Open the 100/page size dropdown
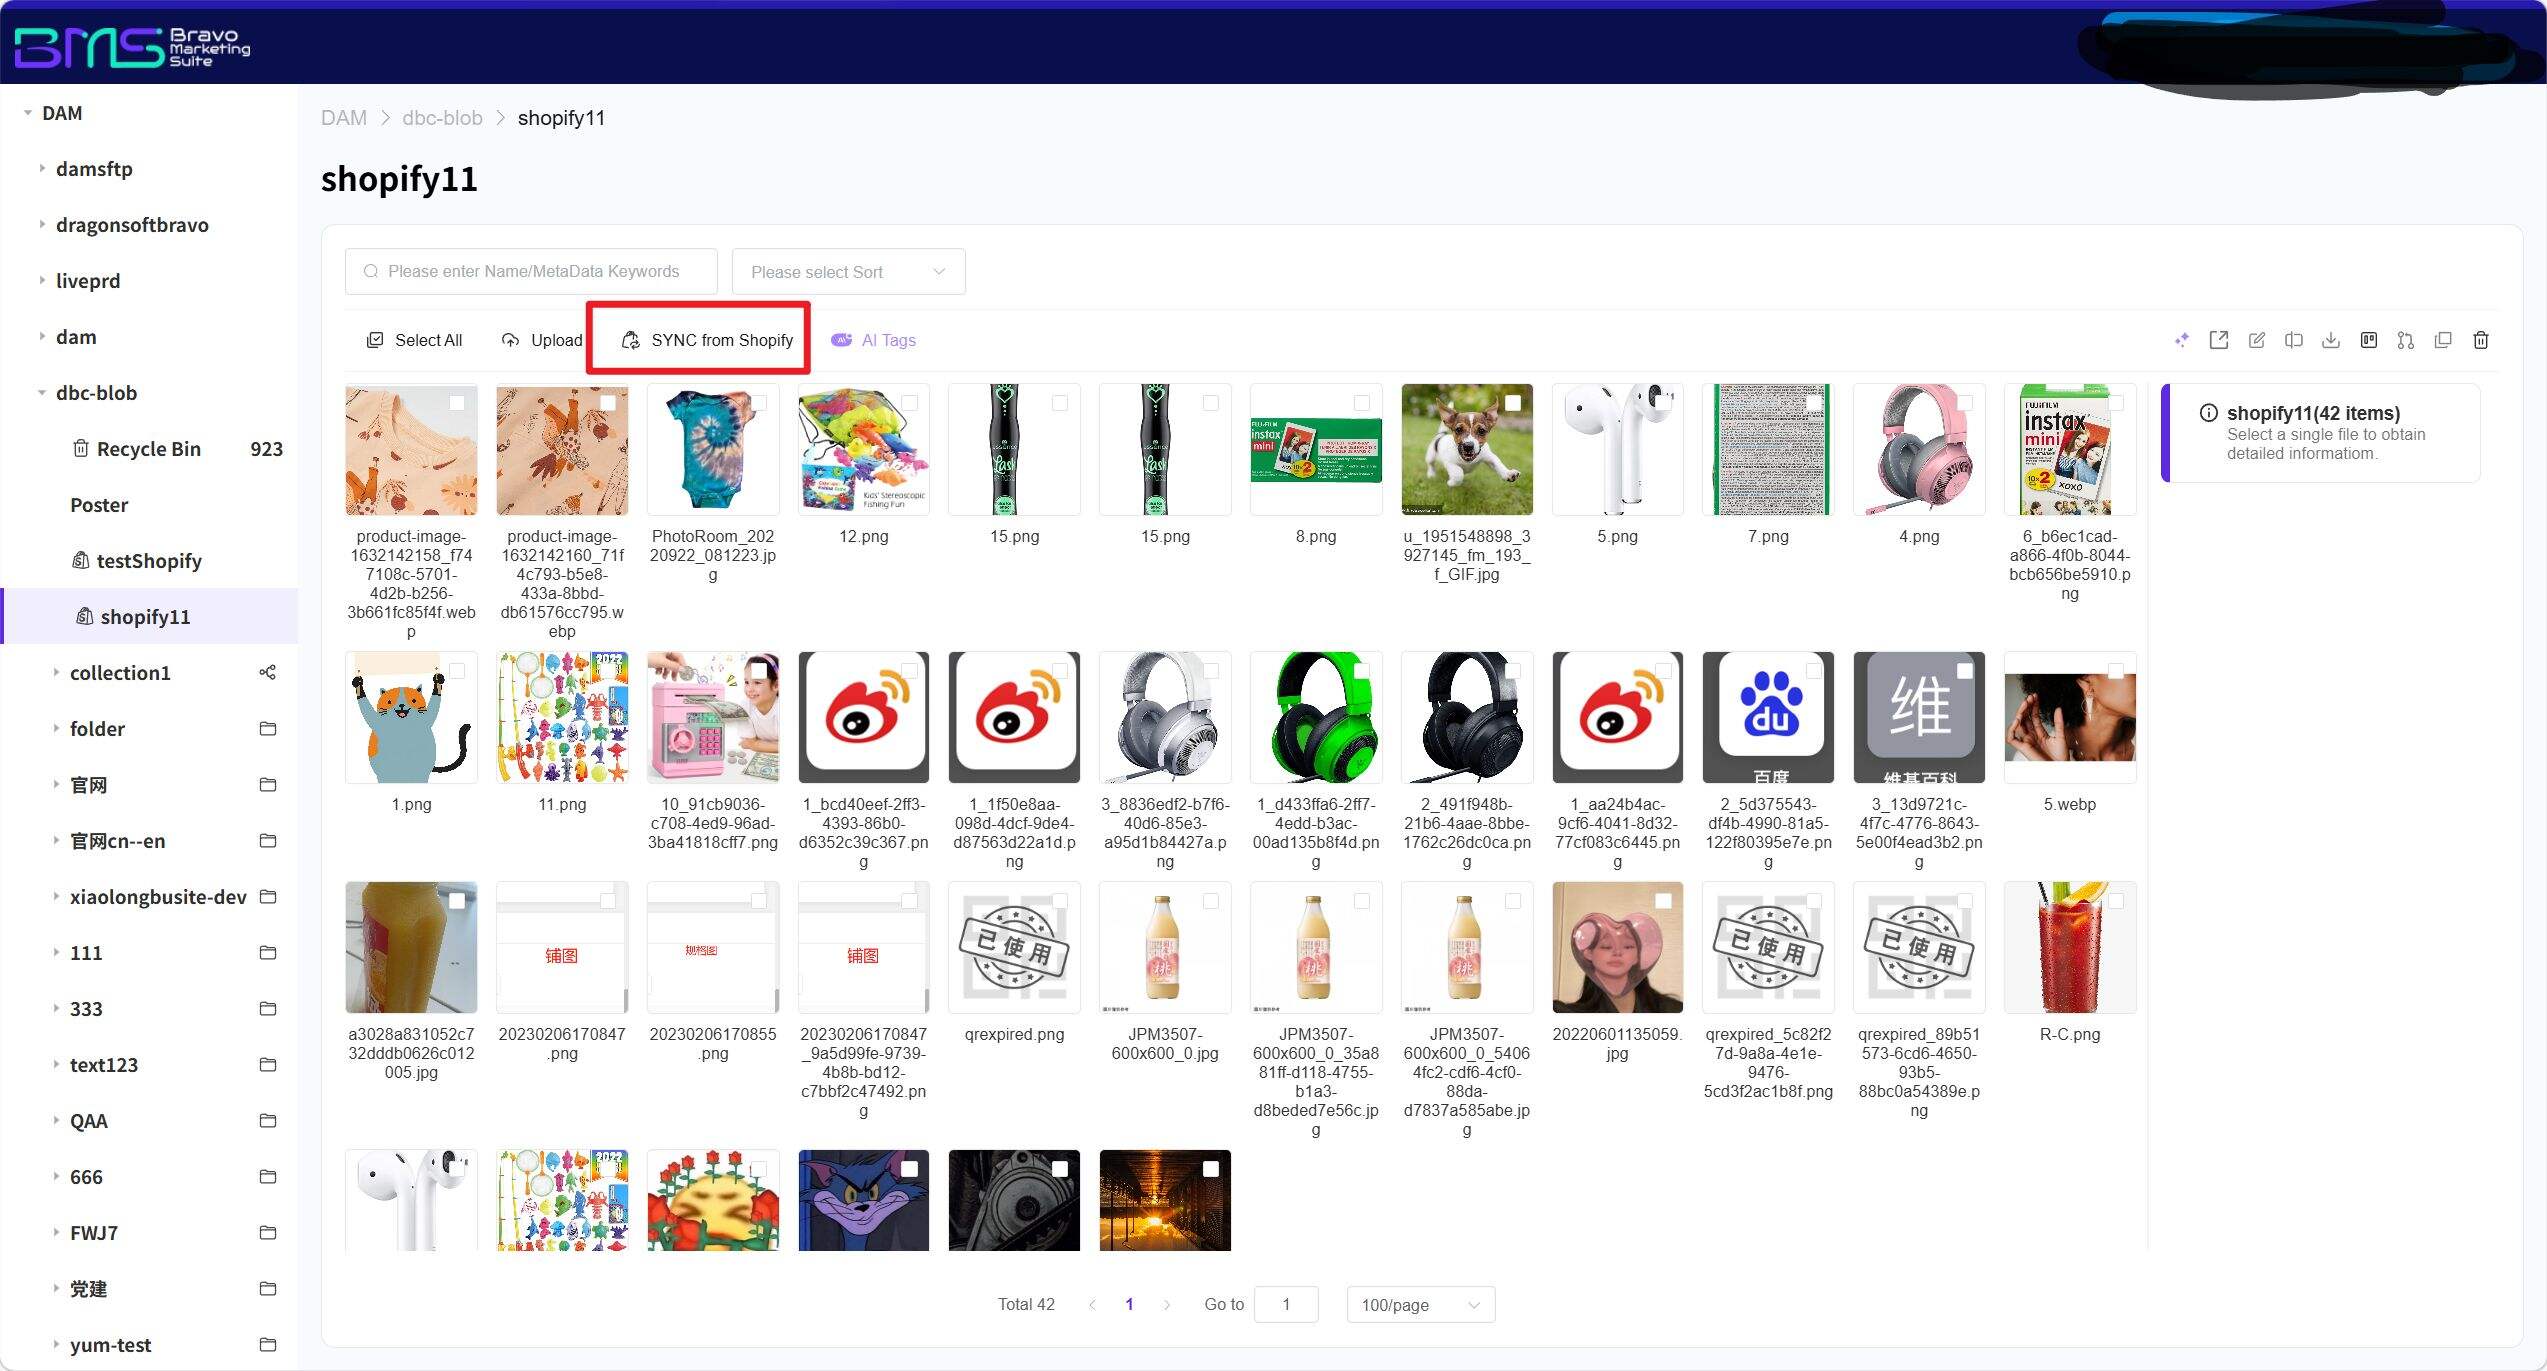The height and width of the screenshot is (1371, 2547). [x=1419, y=1305]
